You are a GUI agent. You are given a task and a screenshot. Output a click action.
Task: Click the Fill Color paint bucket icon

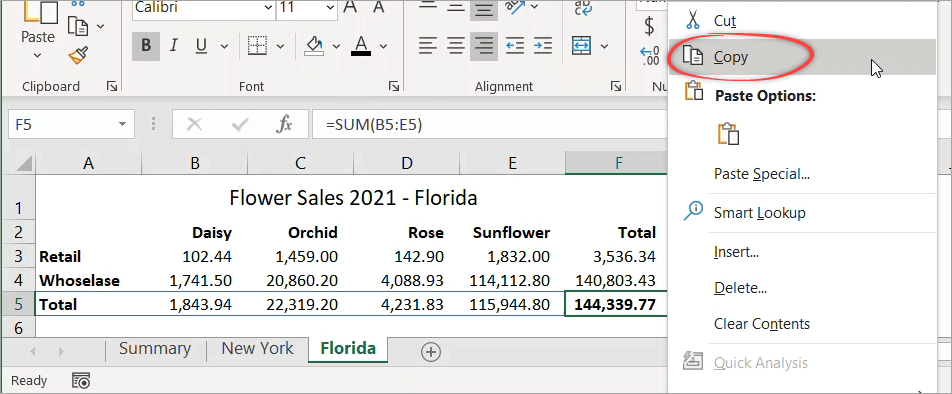(x=314, y=46)
